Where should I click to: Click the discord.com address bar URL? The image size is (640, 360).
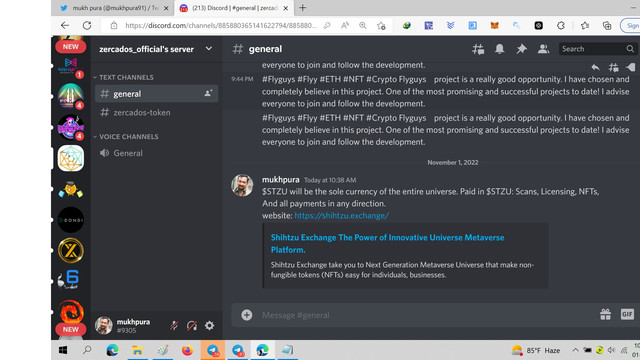[220, 25]
